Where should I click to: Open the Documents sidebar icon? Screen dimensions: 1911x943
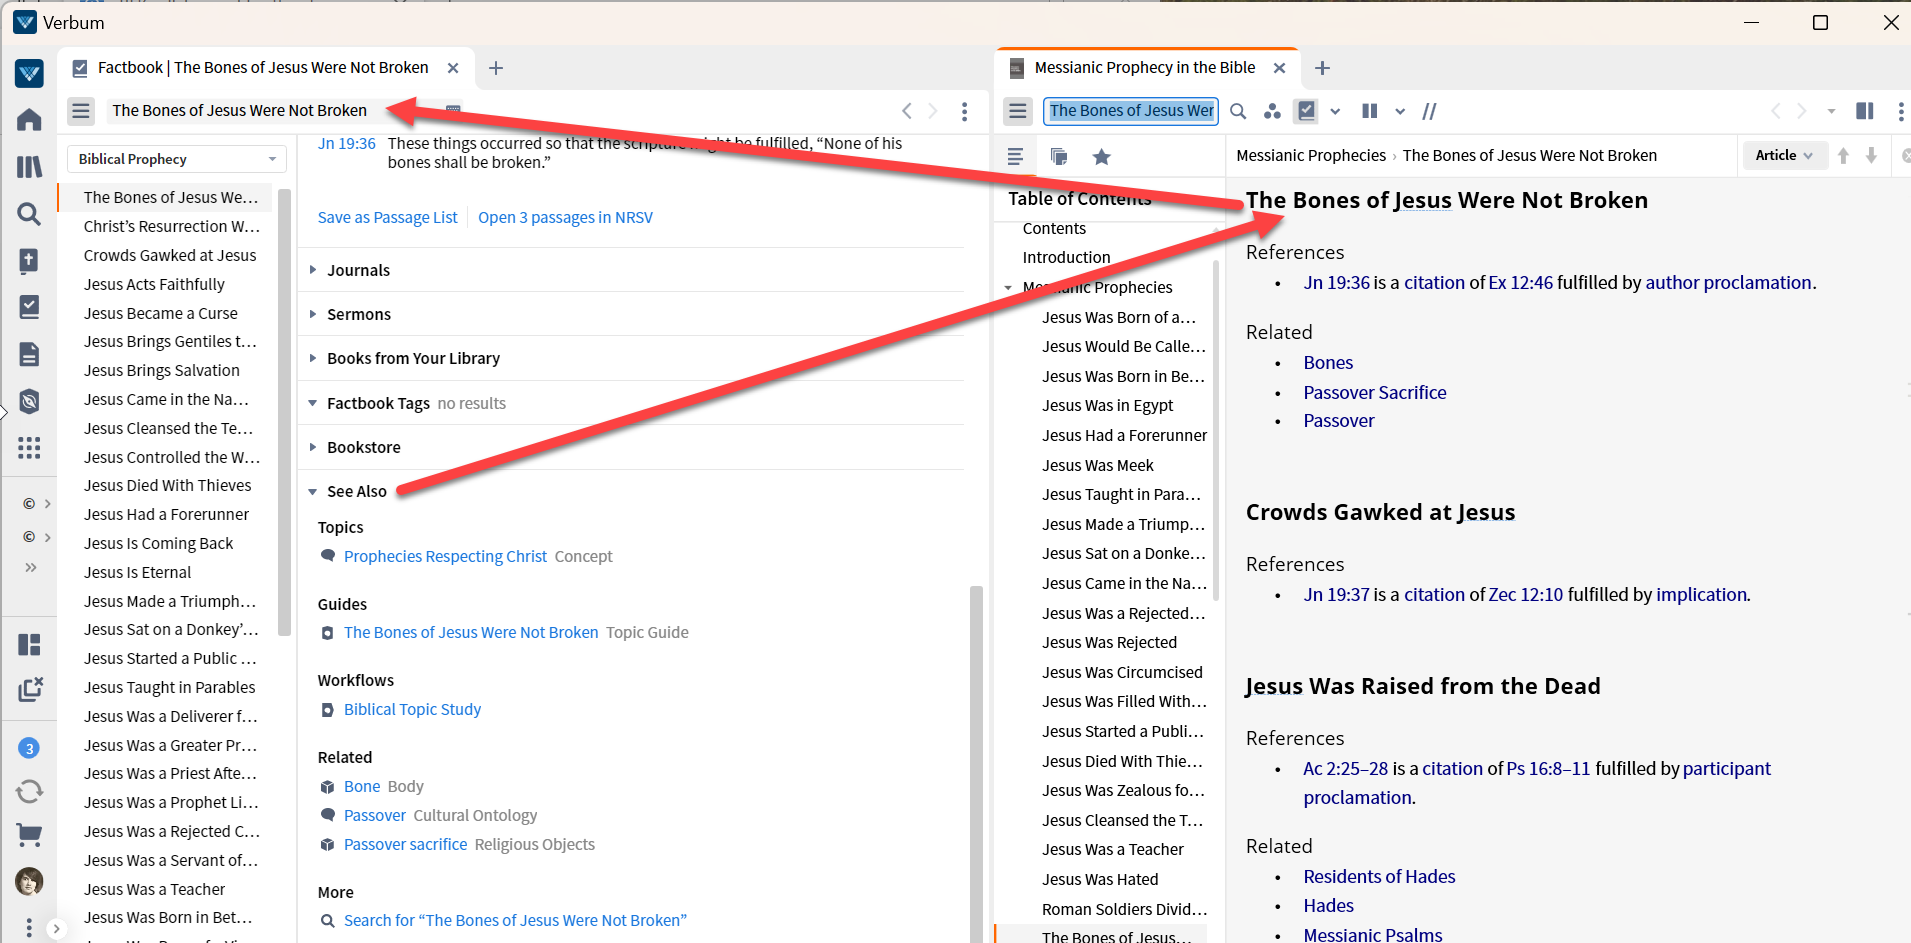point(29,354)
